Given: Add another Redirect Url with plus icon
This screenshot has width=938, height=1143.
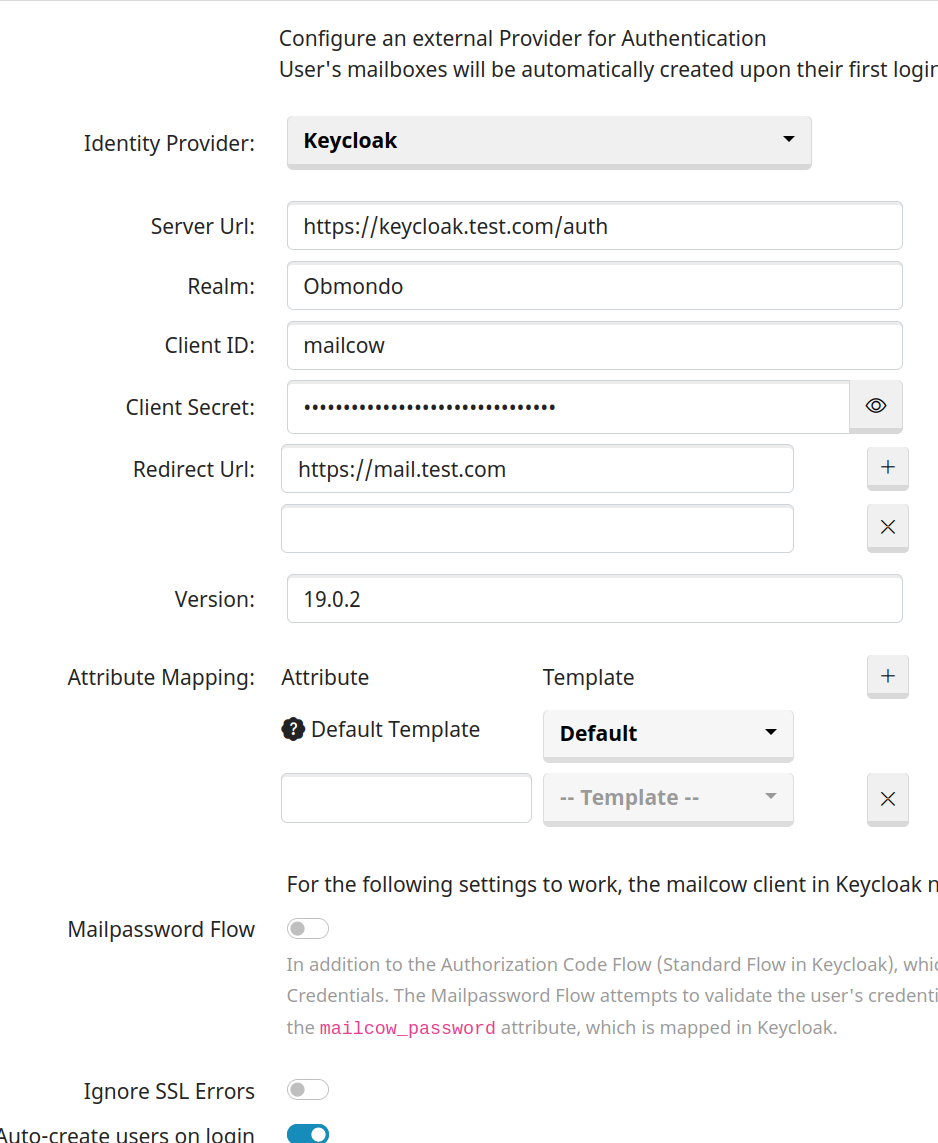Looking at the screenshot, I should 887,467.
